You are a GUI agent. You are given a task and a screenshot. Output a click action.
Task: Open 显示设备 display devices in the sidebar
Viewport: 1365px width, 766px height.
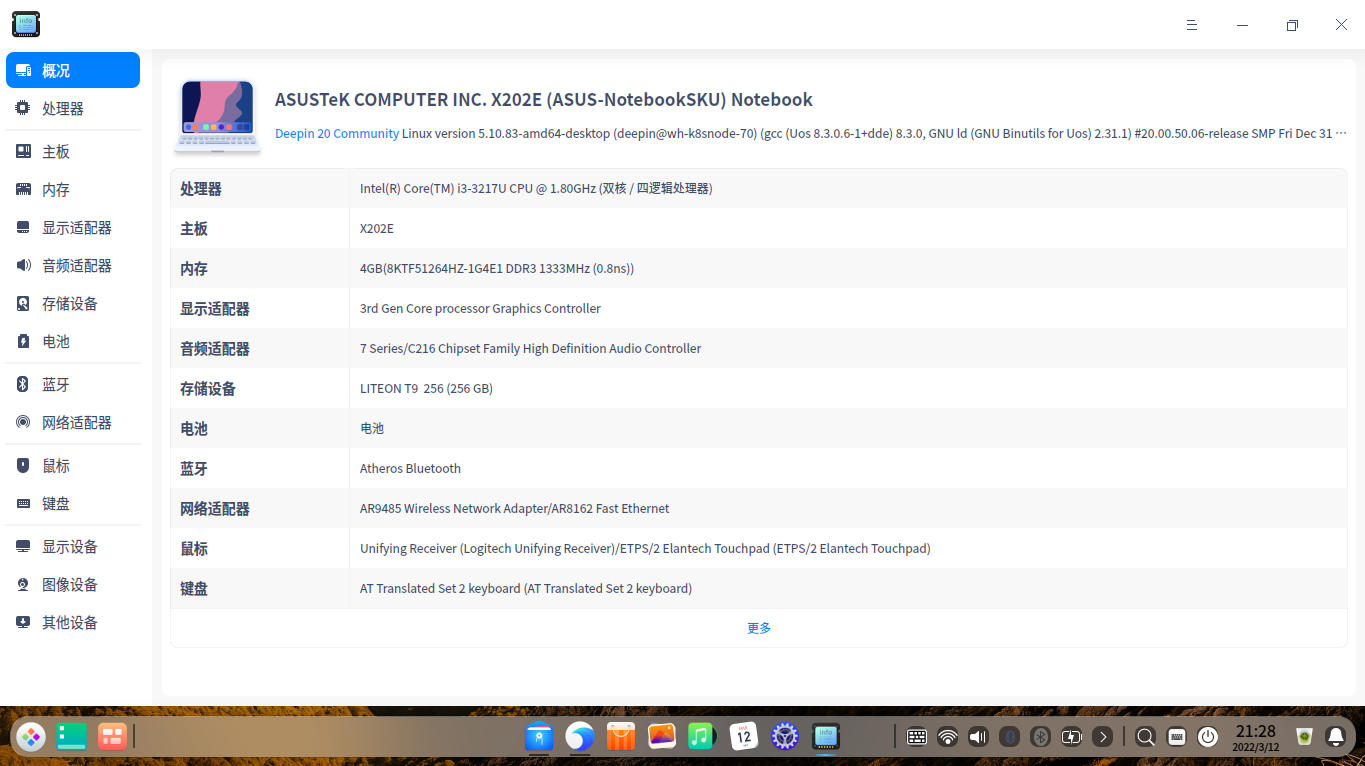pyautogui.click(x=73, y=546)
